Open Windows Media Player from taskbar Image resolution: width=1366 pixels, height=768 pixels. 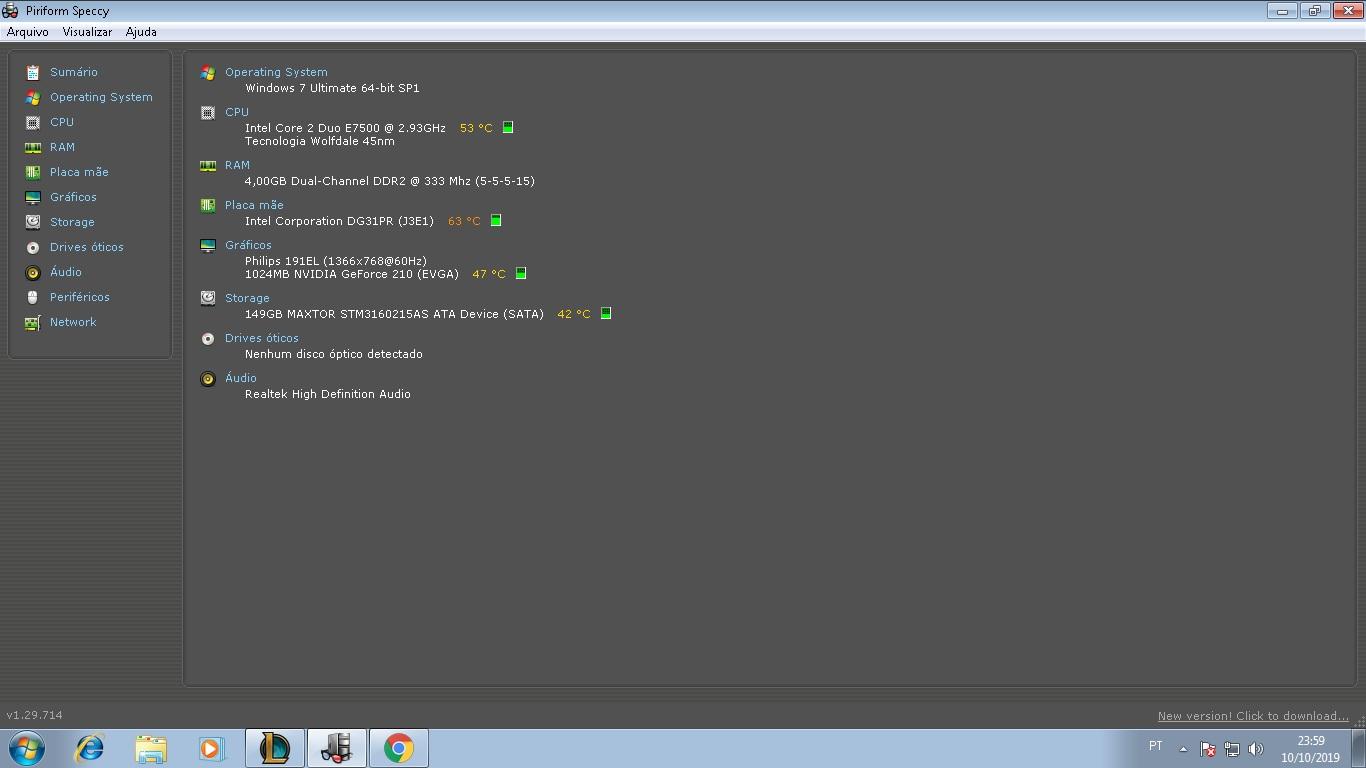click(212, 748)
